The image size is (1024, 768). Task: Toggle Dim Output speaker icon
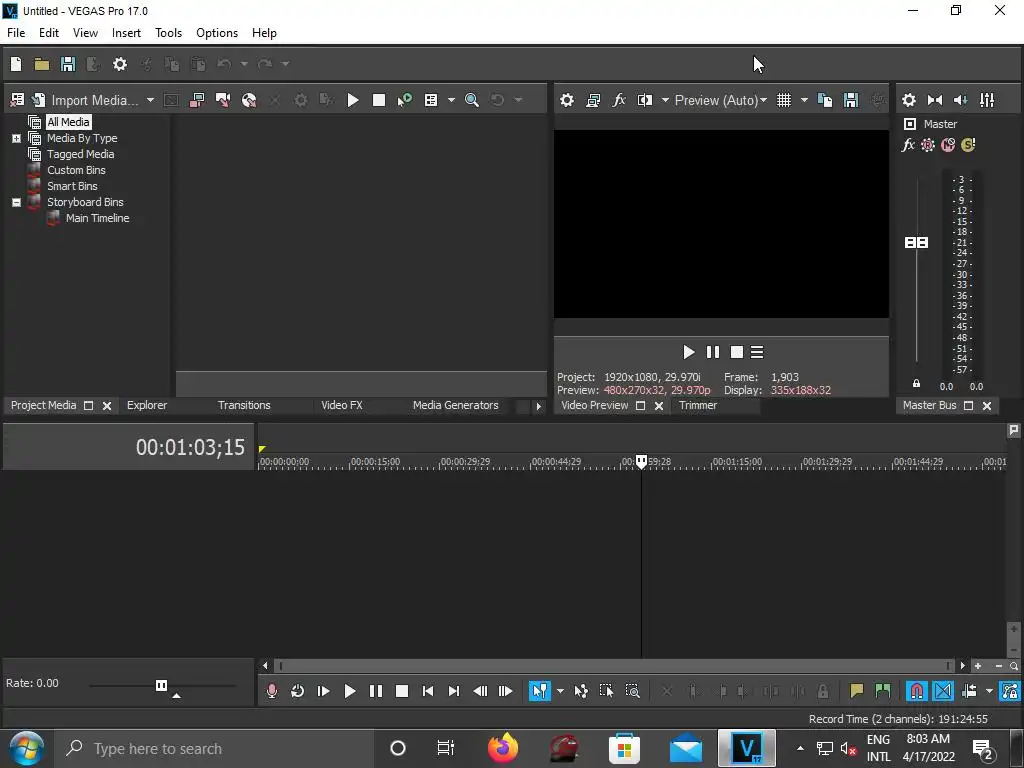[961, 100]
